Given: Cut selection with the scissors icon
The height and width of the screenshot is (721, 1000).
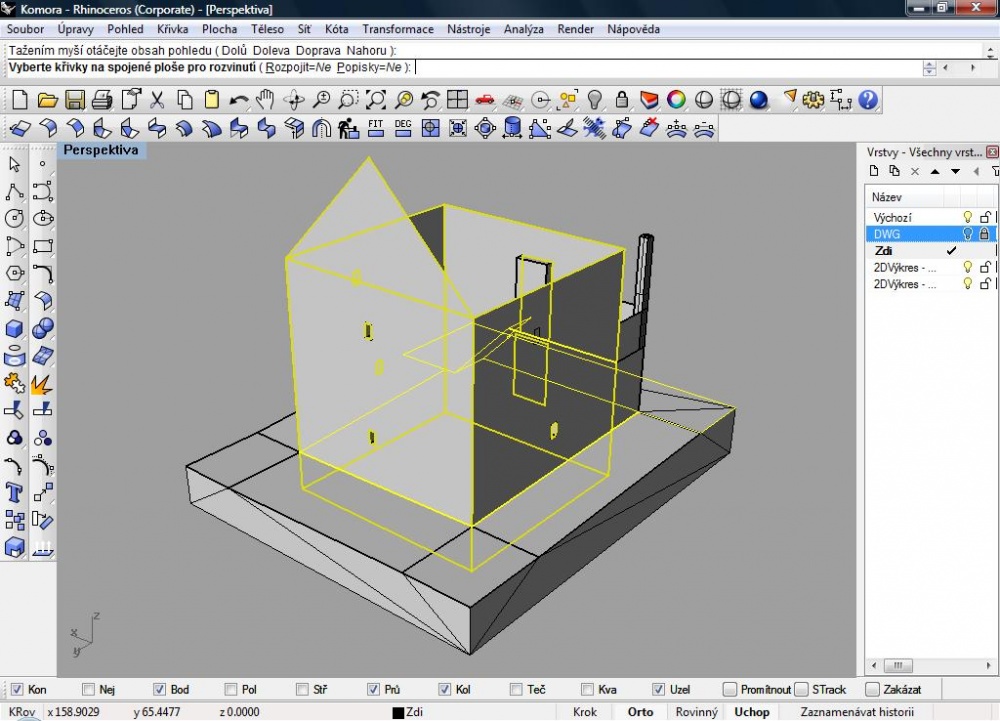Looking at the screenshot, I should click(x=157, y=100).
